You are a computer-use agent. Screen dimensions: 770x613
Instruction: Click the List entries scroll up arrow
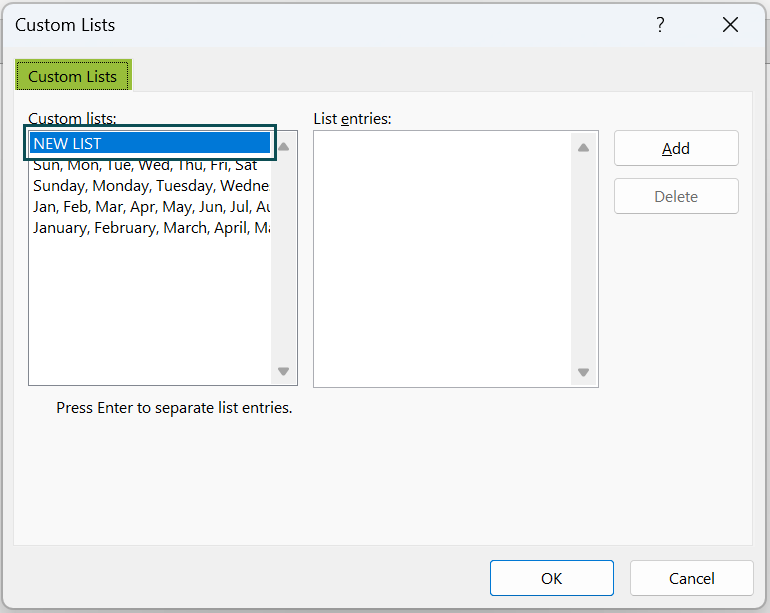coord(583,147)
